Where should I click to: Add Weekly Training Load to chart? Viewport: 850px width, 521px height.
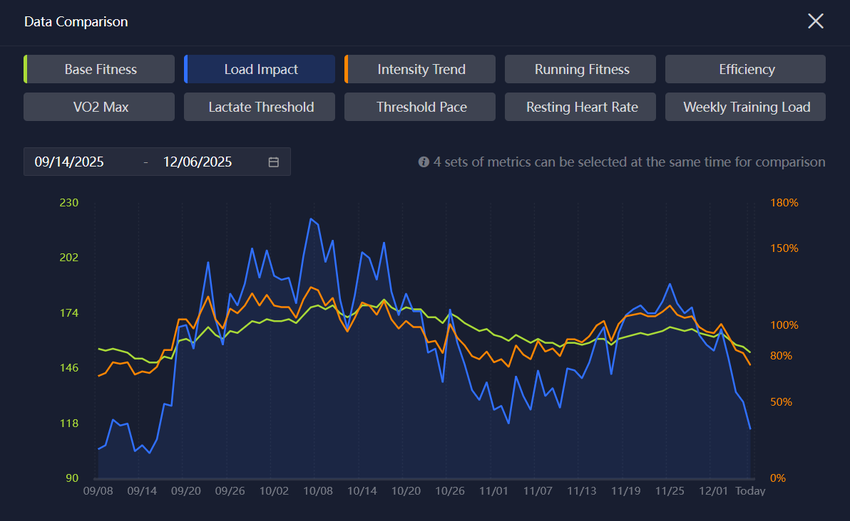(746, 107)
